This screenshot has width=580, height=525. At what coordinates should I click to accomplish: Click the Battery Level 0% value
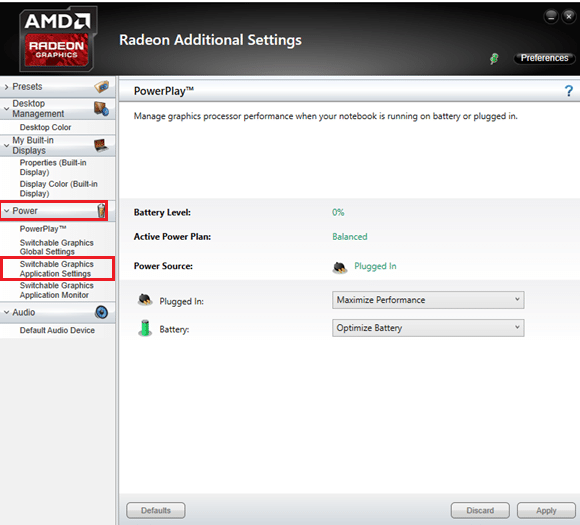pyautogui.click(x=338, y=212)
